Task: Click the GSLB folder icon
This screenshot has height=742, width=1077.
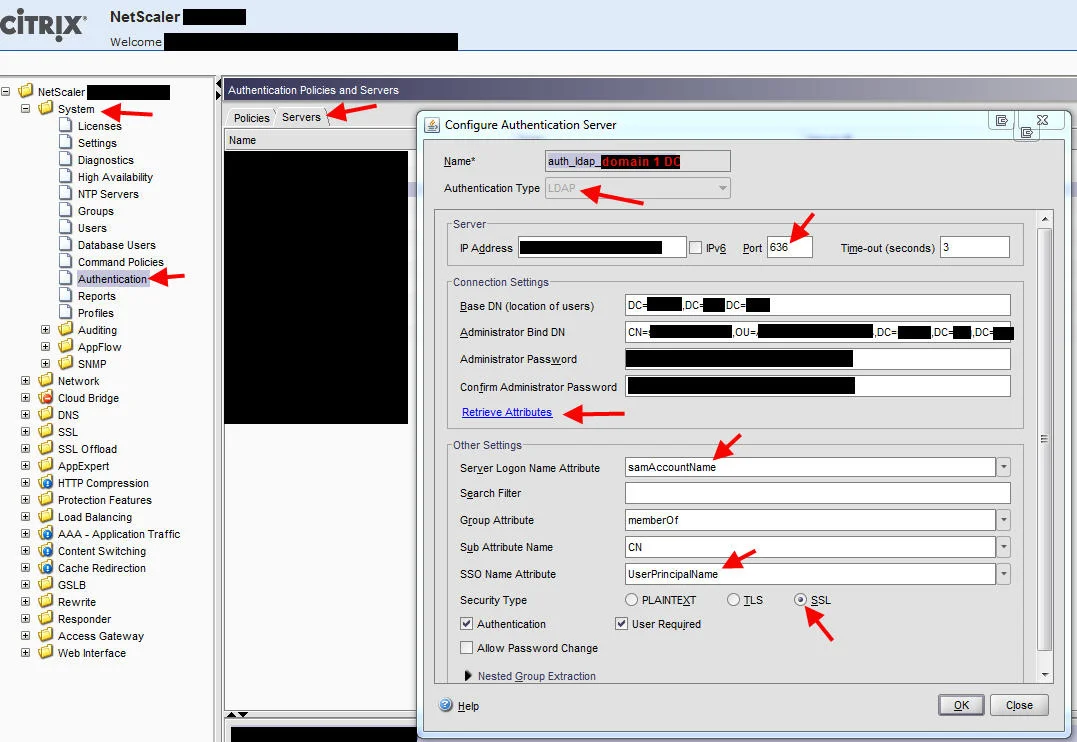Action: (46, 584)
